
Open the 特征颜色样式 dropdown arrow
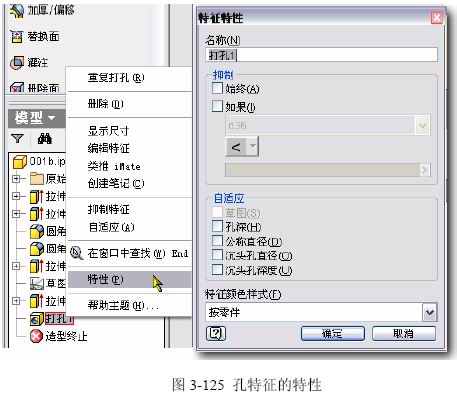pos(430,312)
